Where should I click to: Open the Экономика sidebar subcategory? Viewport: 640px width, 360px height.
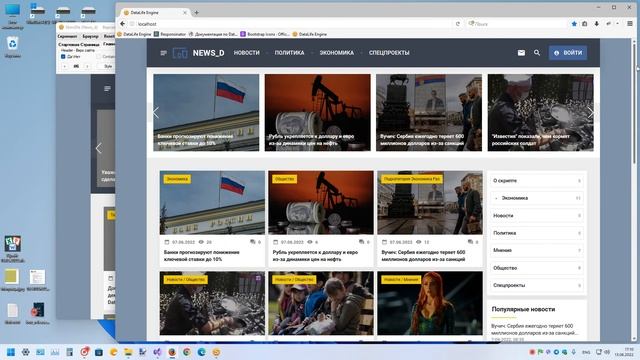coord(537,198)
